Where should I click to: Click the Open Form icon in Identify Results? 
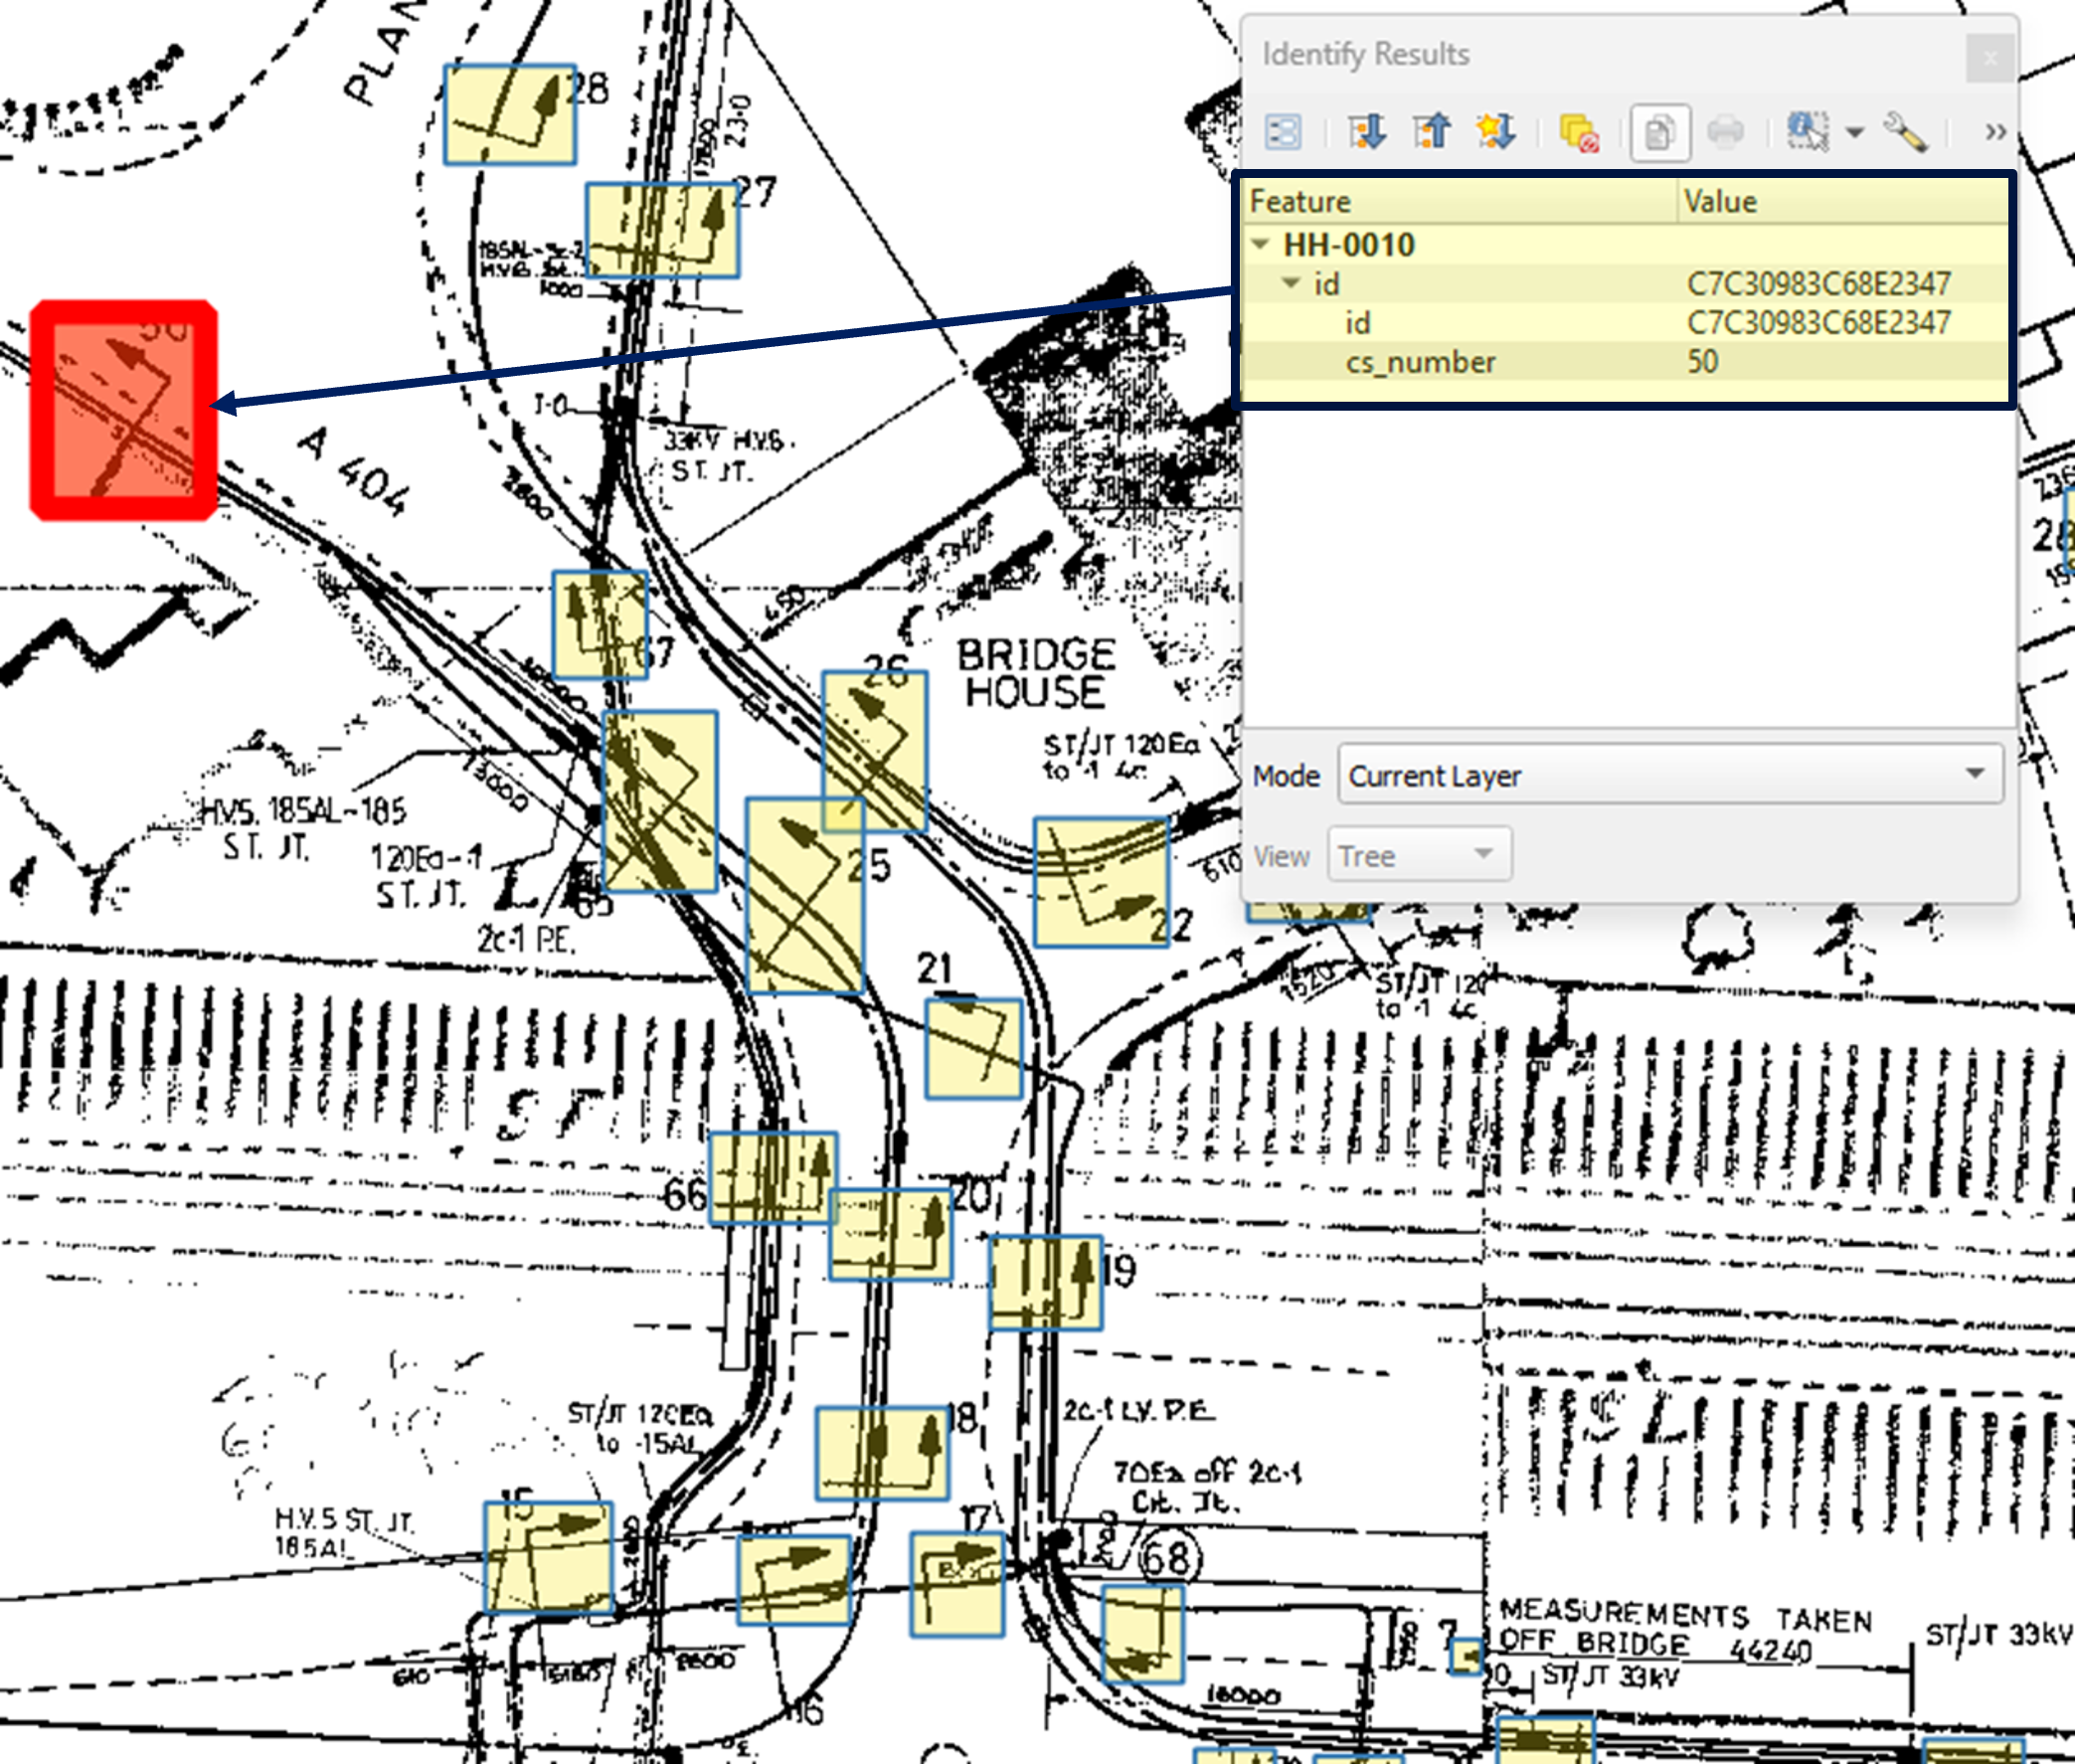(x=1282, y=132)
